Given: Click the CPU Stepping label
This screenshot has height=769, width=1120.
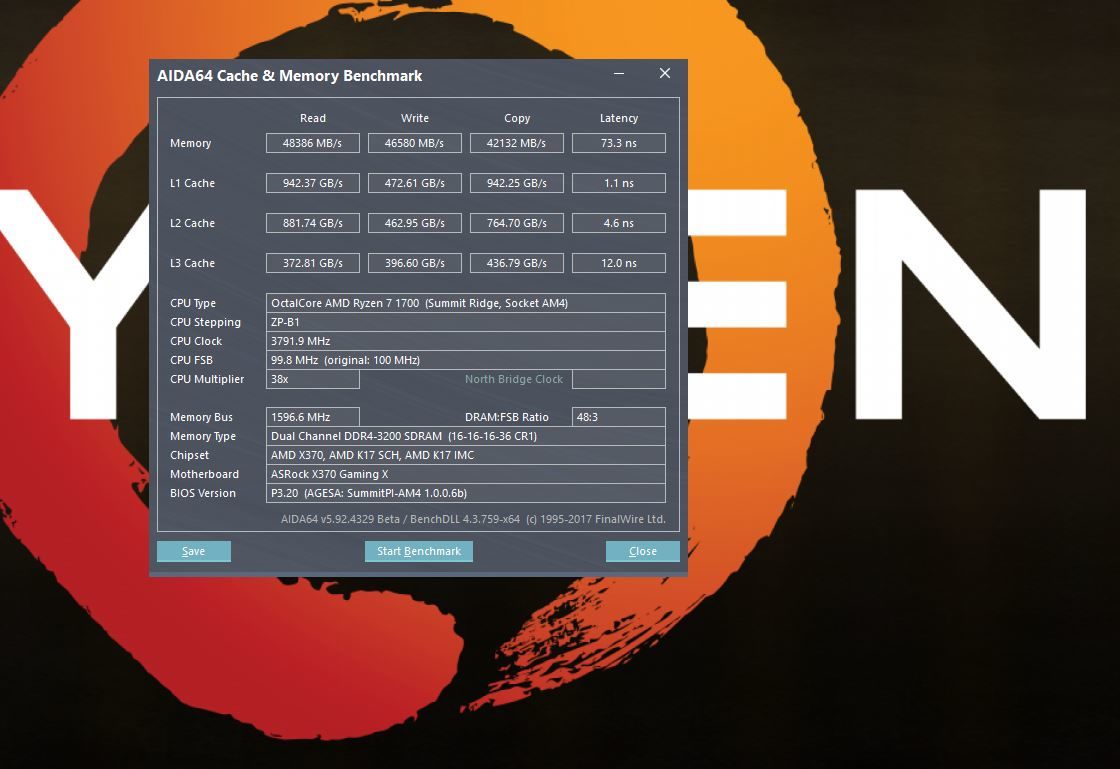Looking at the screenshot, I should point(206,322).
